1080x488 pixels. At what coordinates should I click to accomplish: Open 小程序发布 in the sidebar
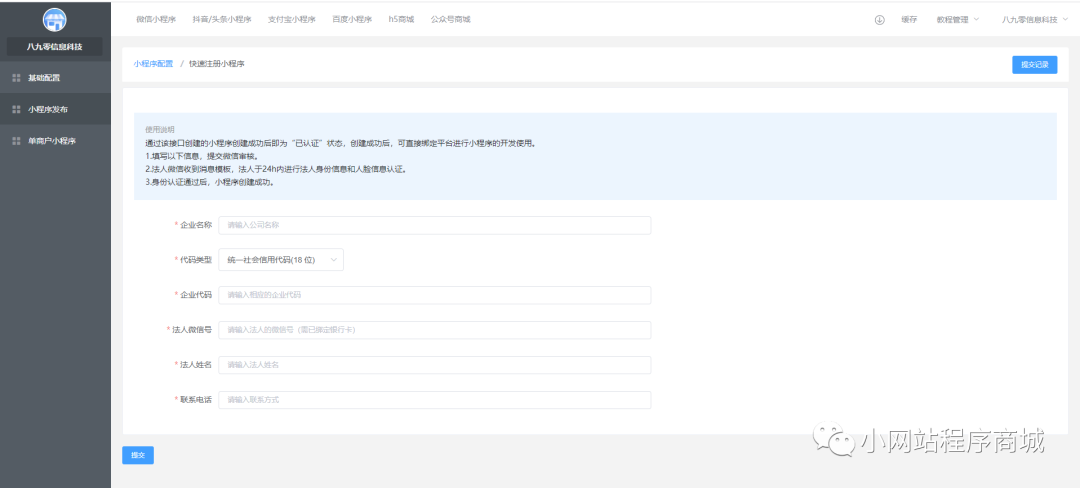(x=55, y=109)
